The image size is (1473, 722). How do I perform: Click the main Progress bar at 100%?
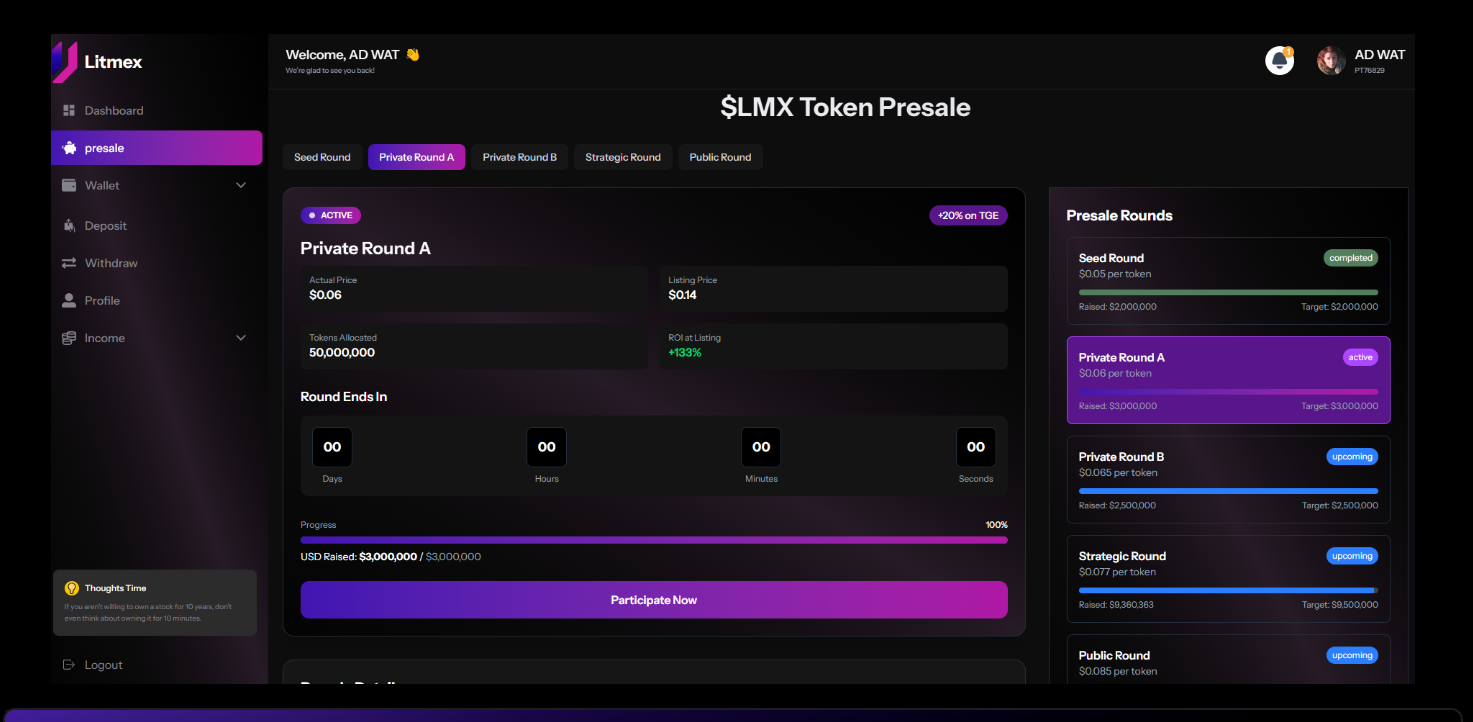click(x=654, y=540)
